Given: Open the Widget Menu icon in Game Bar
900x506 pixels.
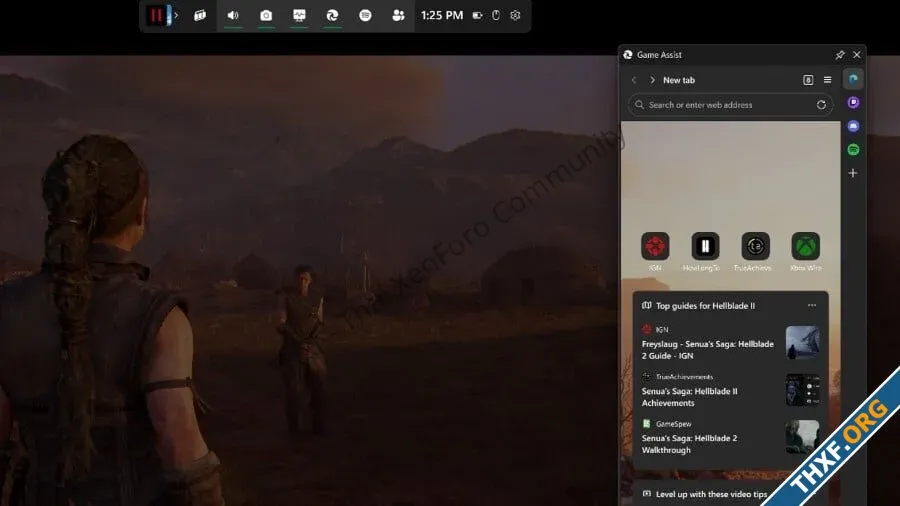Looking at the screenshot, I should point(200,15).
